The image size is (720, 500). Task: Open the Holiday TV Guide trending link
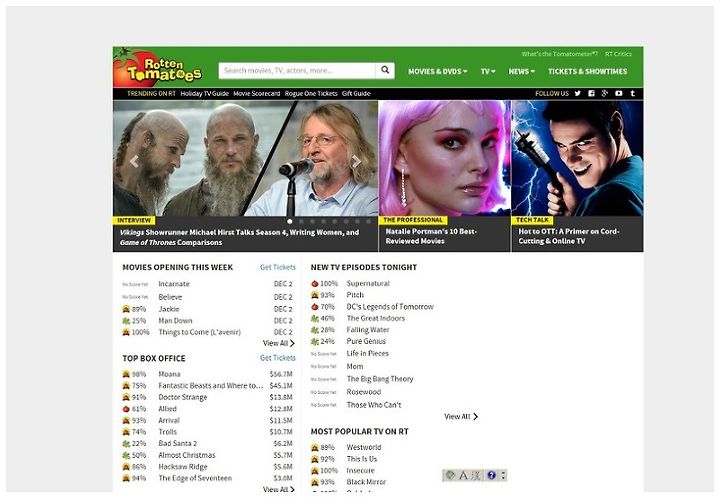tap(204, 93)
